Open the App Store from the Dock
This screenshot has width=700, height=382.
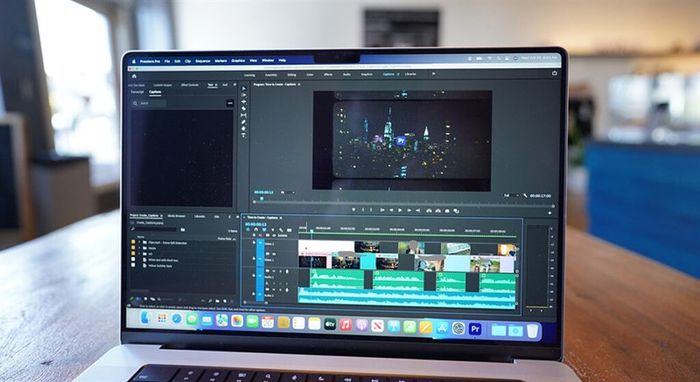(442, 328)
